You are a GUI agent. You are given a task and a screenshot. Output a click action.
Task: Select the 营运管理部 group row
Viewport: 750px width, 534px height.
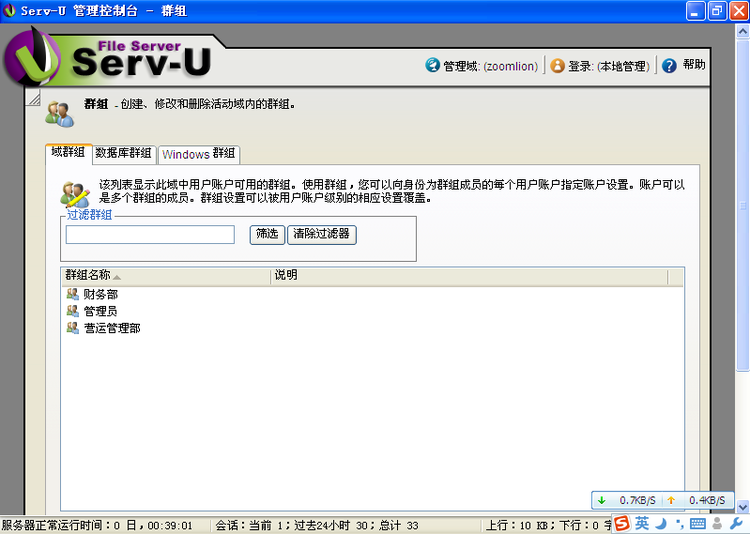coord(111,328)
